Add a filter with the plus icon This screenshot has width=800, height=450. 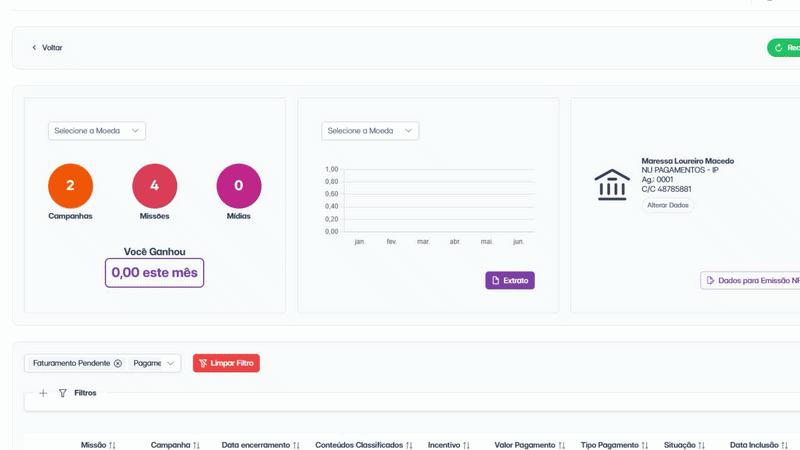[43, 393]
